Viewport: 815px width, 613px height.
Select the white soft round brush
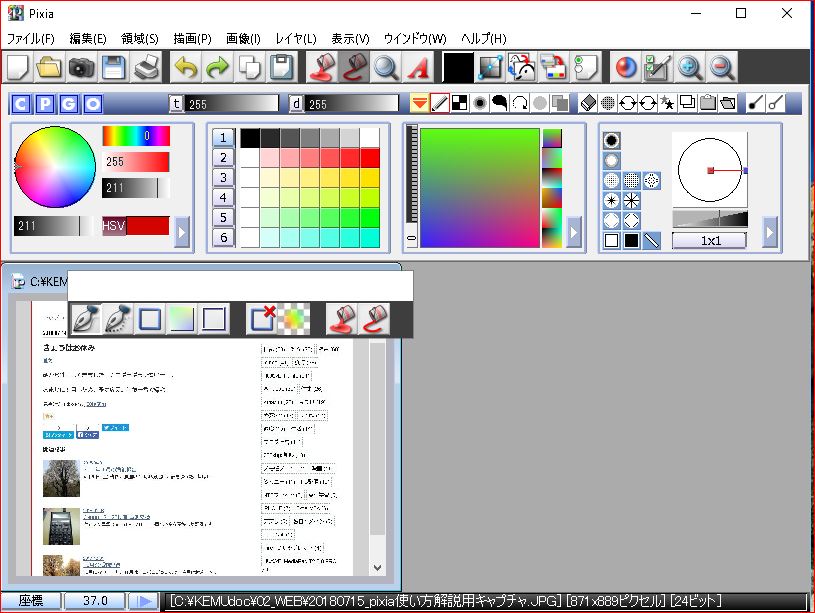click(x=612, y=161)
